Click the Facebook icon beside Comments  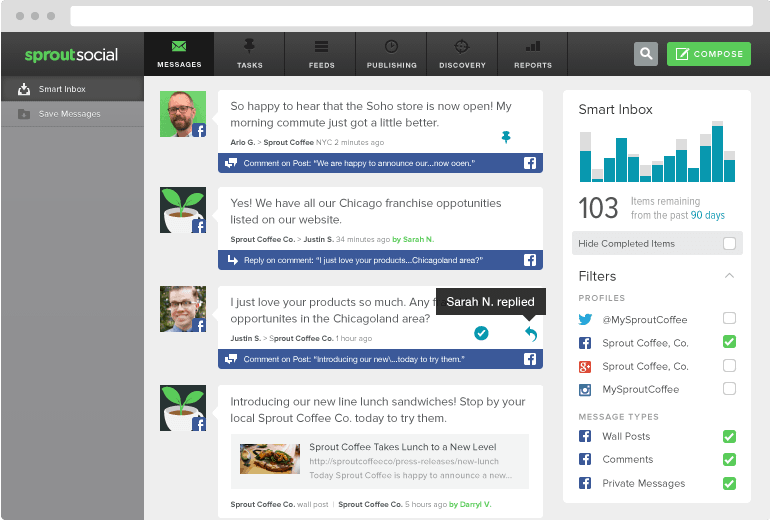click(x=585, y=459)
